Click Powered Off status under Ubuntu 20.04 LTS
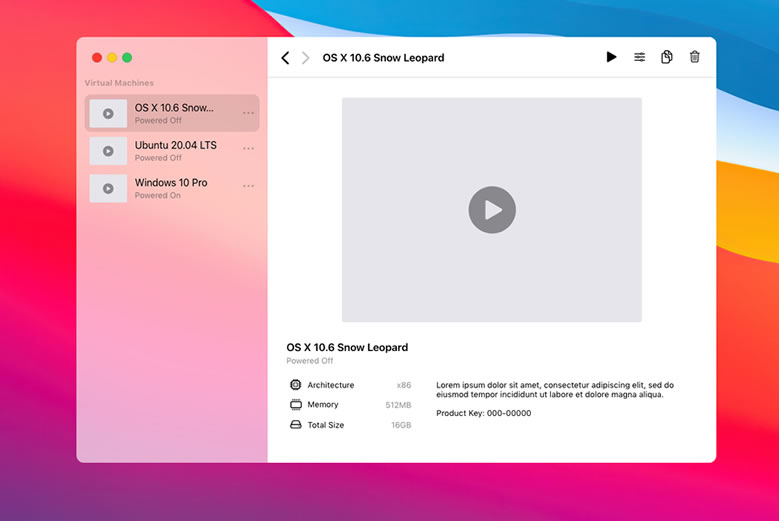The width and height of the screenshot is (779, 521). (158, 158)
